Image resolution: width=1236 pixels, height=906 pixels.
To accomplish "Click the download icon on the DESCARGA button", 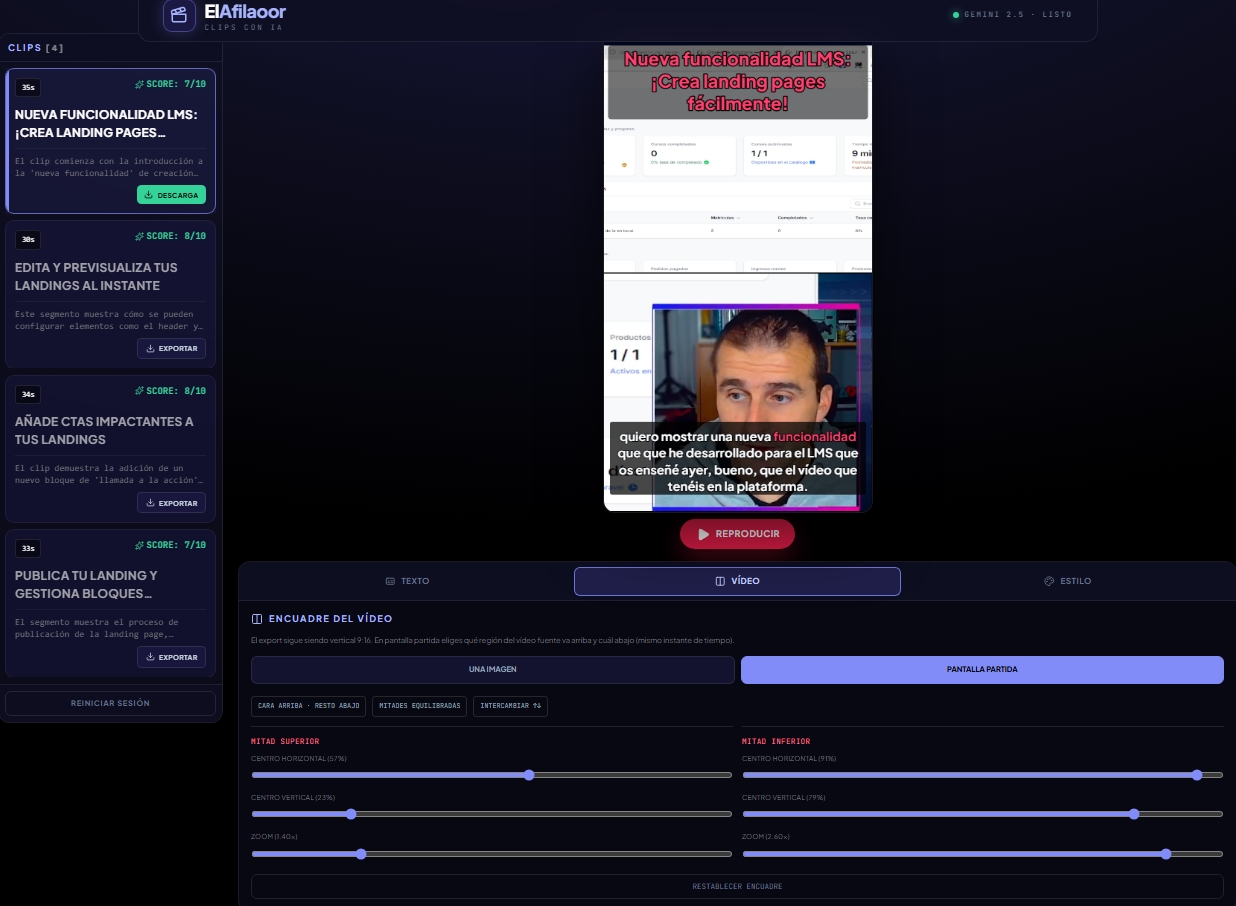I will [148, 195].
